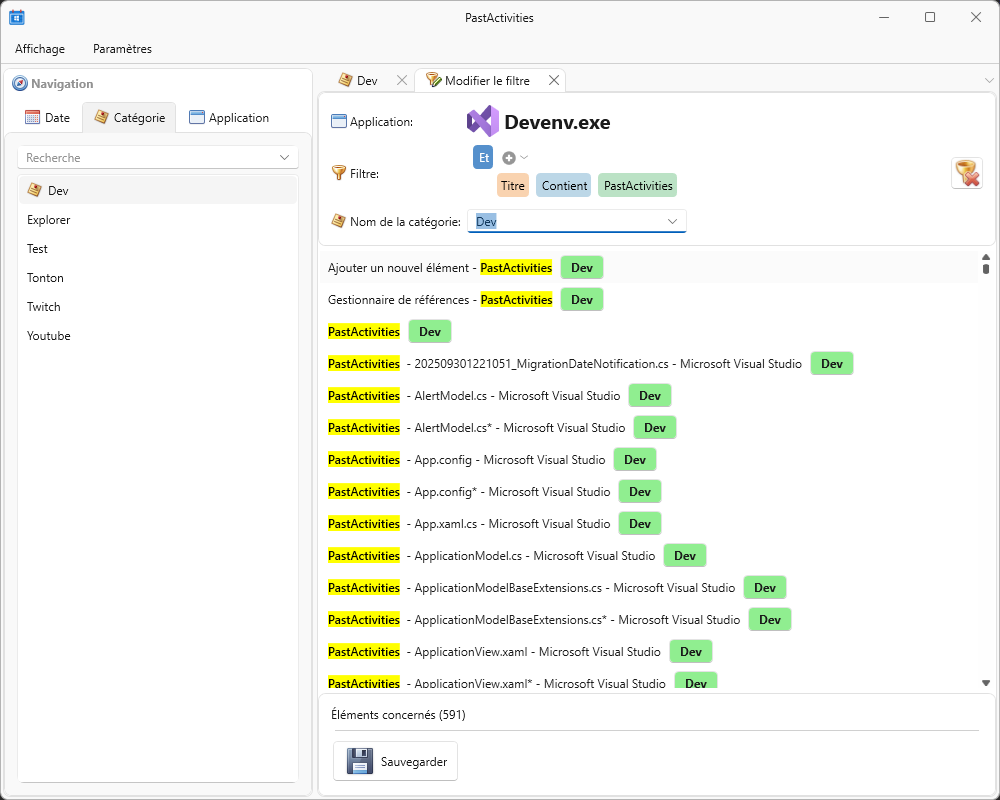
Task: Click the compass icon beside Navigation
Action: coord(20,84)
